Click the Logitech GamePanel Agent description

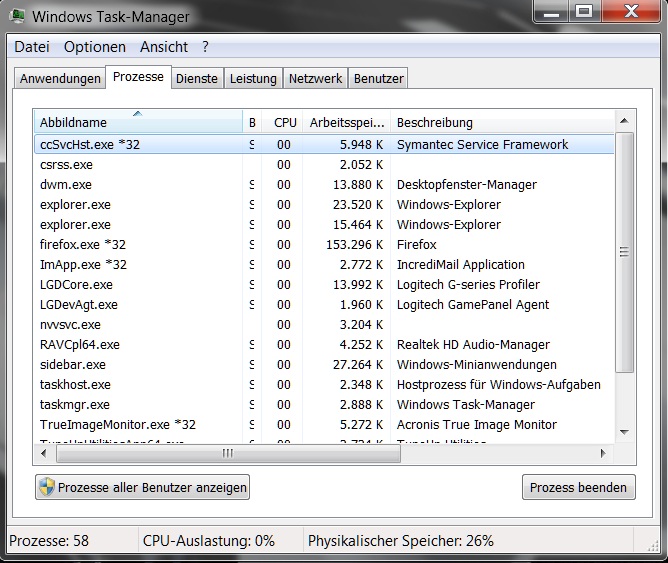click(473, 304)
